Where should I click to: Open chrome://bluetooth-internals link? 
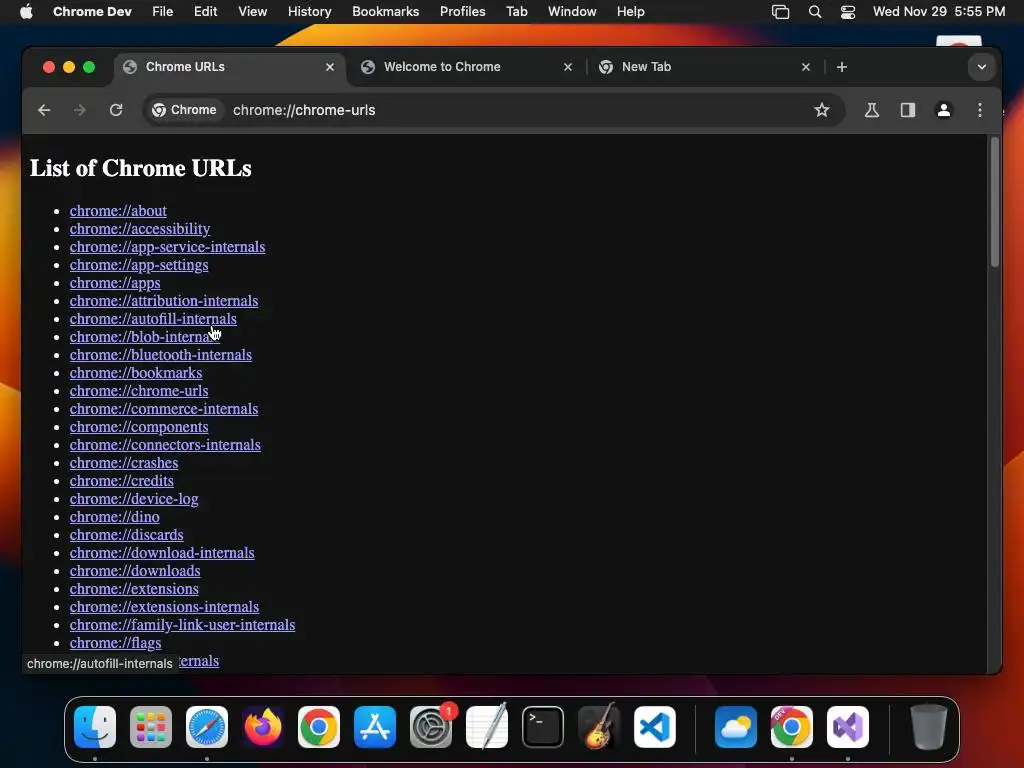(x=161, y=355)
